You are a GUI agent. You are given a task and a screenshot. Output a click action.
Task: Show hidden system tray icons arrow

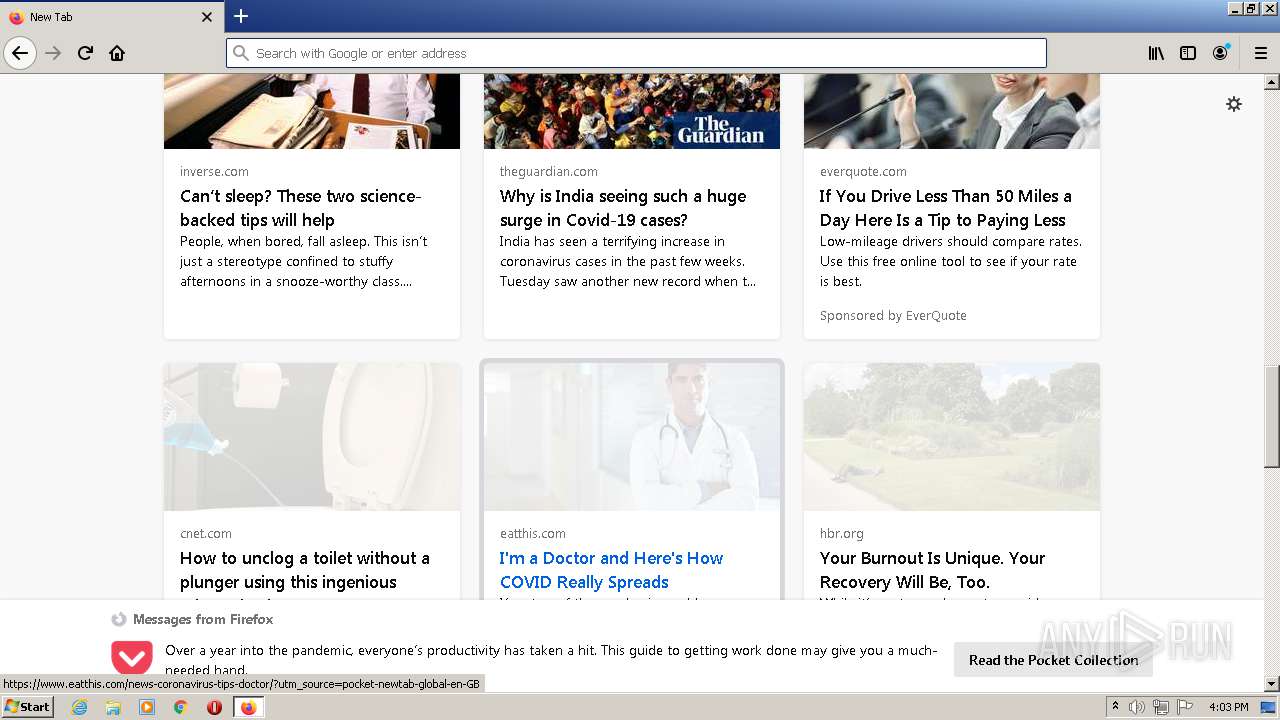[x=1115, y=707]
